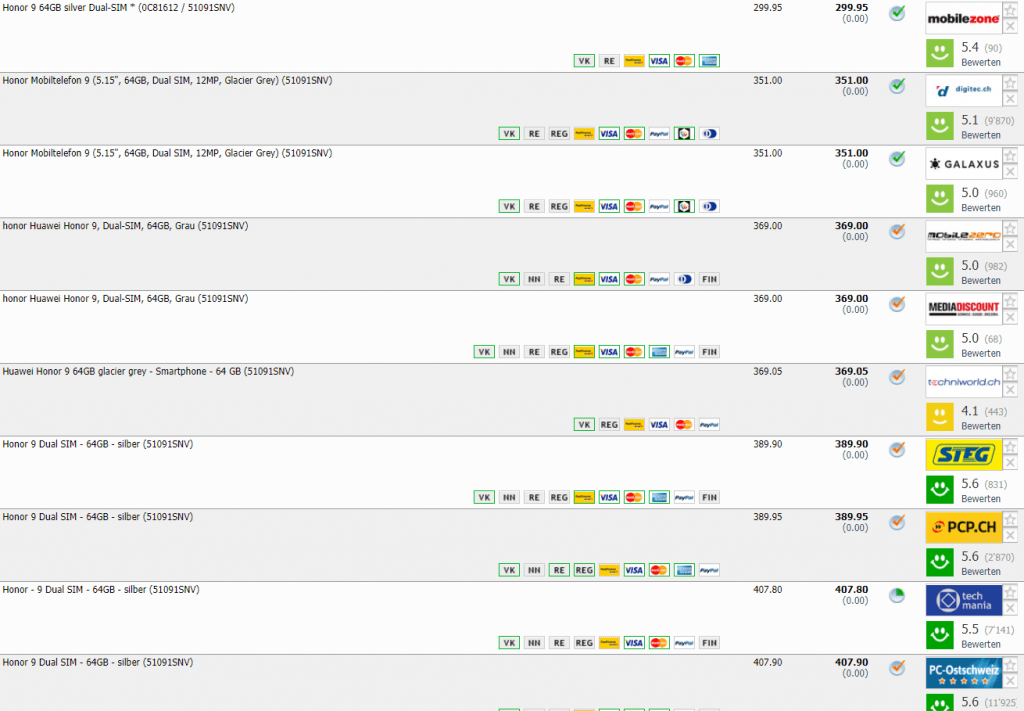Viewport: 1024px width, 711px height.
Task: Click the bold price 407.80
Action: click(852, 590)
